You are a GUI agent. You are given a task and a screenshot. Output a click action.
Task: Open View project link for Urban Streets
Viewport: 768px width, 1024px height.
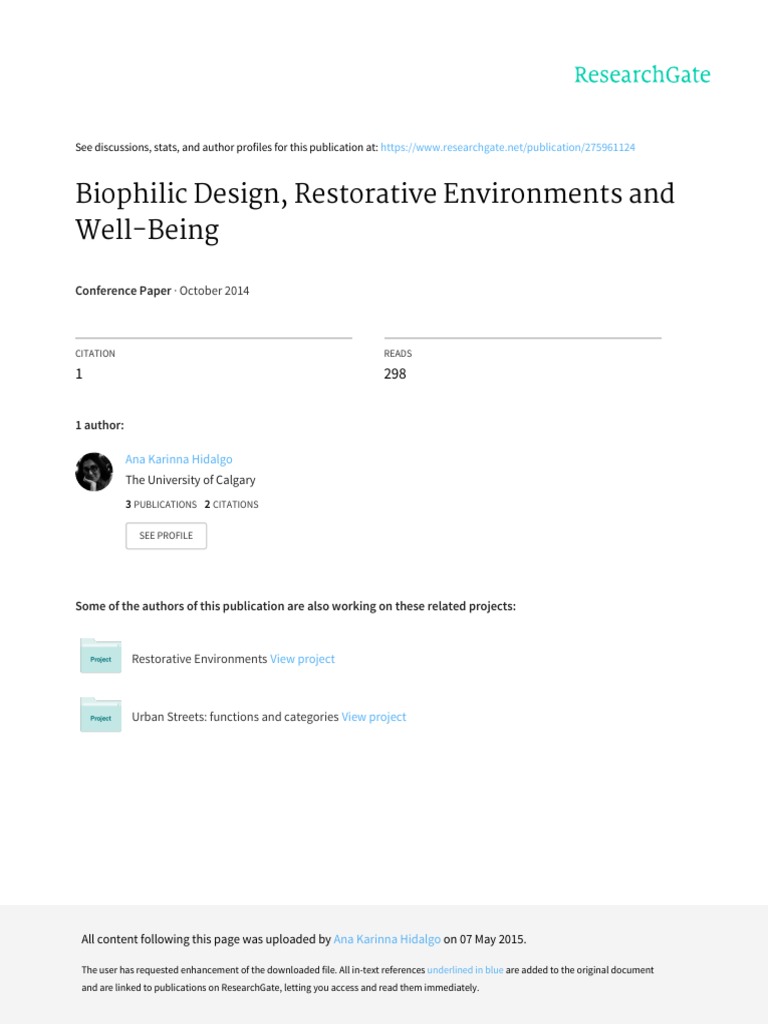374,717
